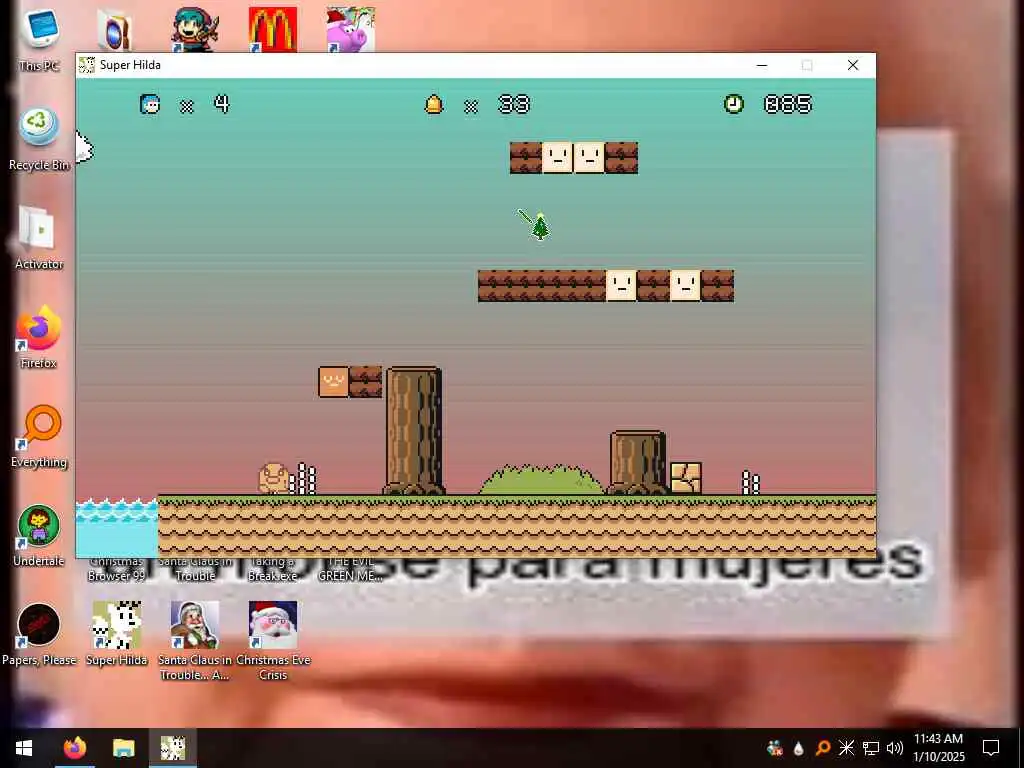
Task: Click the network tray icon
Action: pyautogui.click(x=871, y=748)
